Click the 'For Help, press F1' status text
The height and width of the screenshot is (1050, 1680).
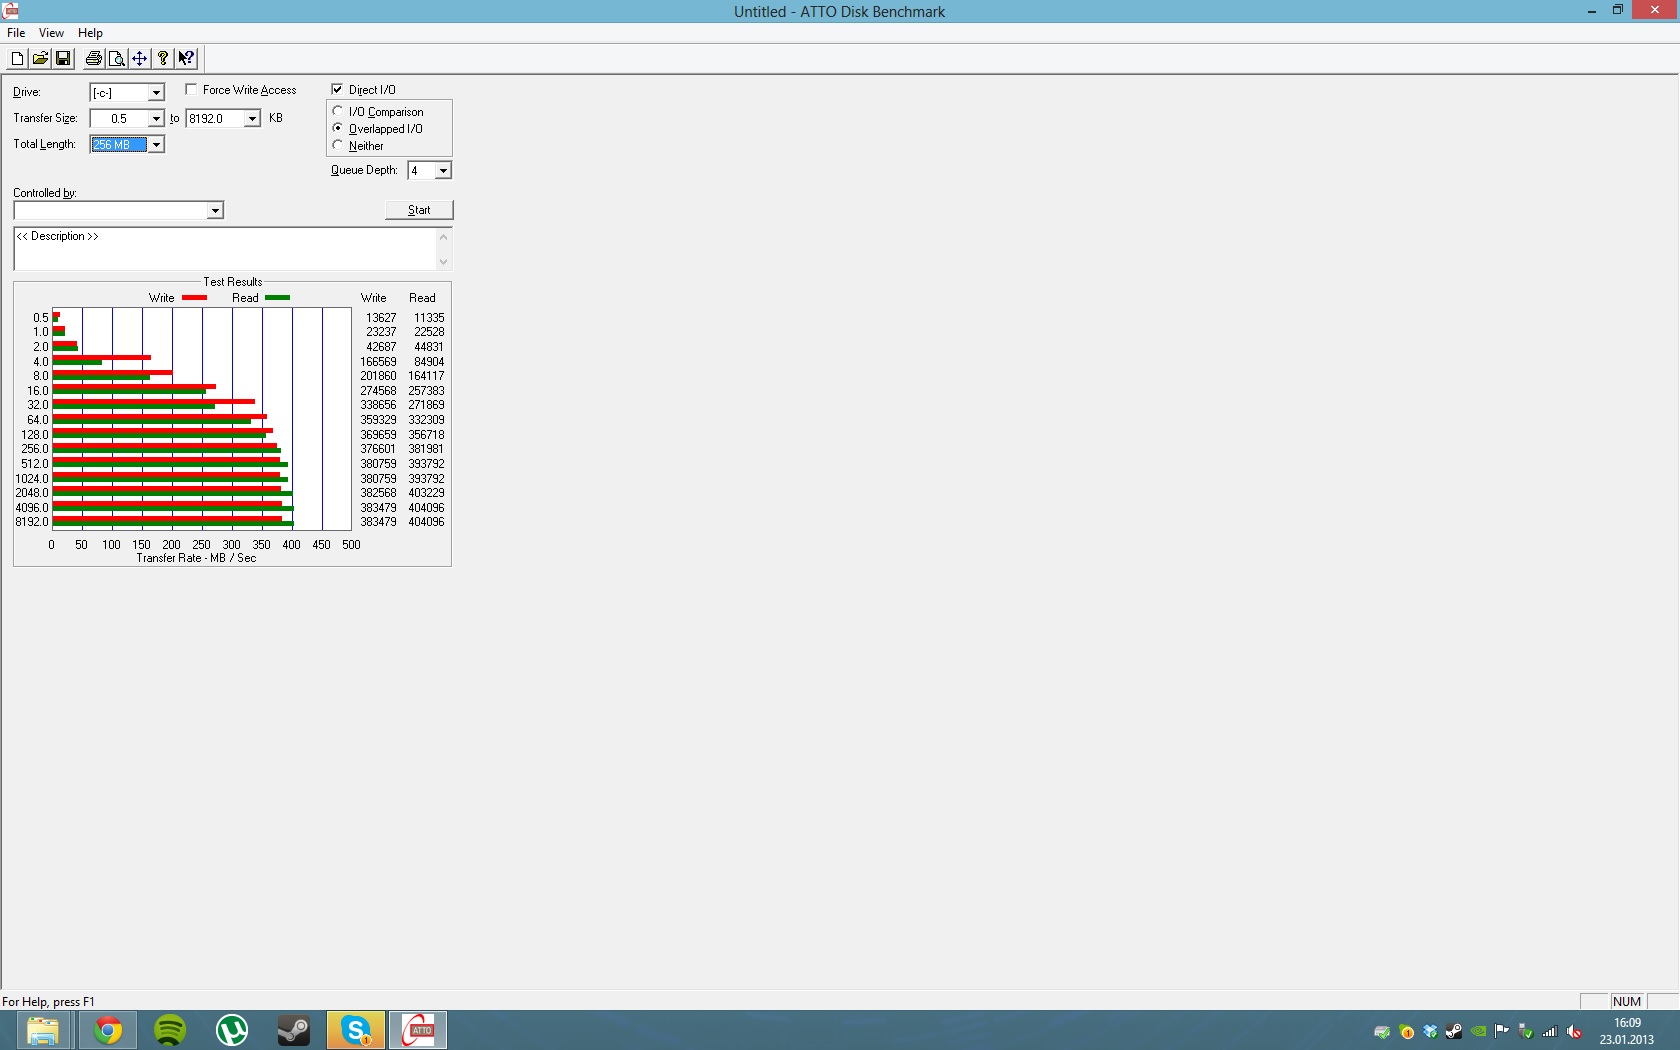tap(48, 1002)
